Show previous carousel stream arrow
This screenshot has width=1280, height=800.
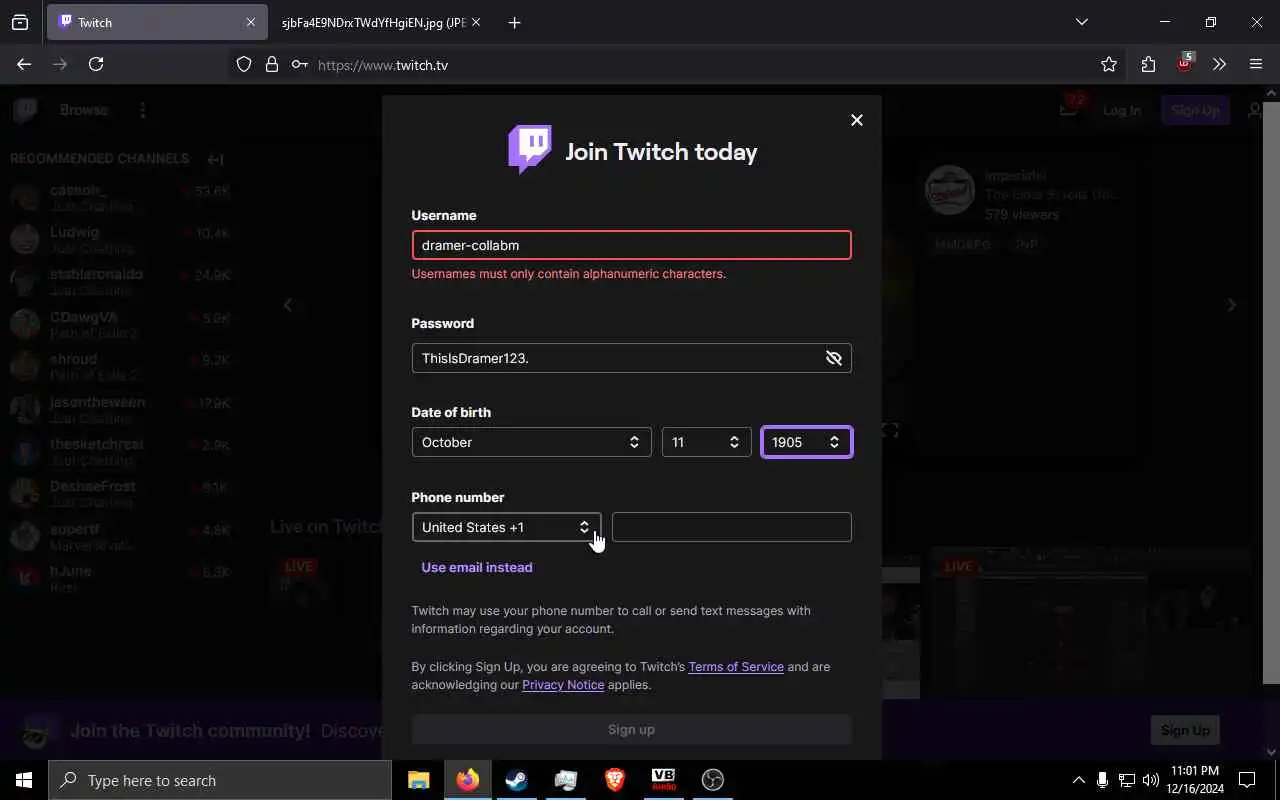(288, 305)
